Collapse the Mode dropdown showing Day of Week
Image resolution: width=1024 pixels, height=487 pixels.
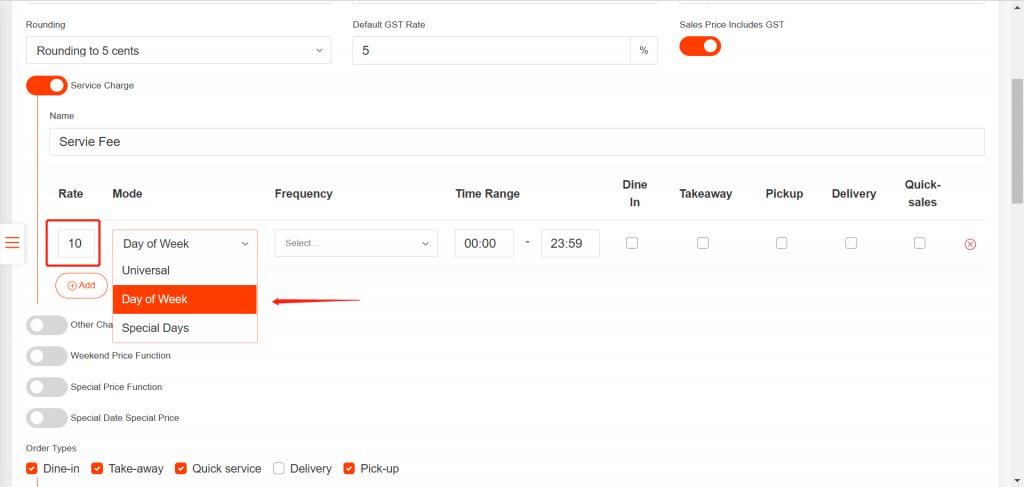click(x=185, y=243)
